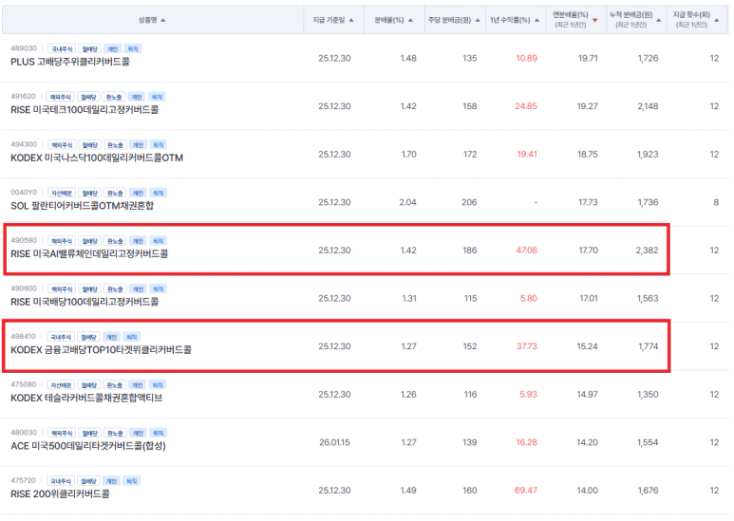Open PLUS 고배당주위클리커버드콜 product
Image resolution: width=734 pixels, height=521 pixels.
coord(70,62)
